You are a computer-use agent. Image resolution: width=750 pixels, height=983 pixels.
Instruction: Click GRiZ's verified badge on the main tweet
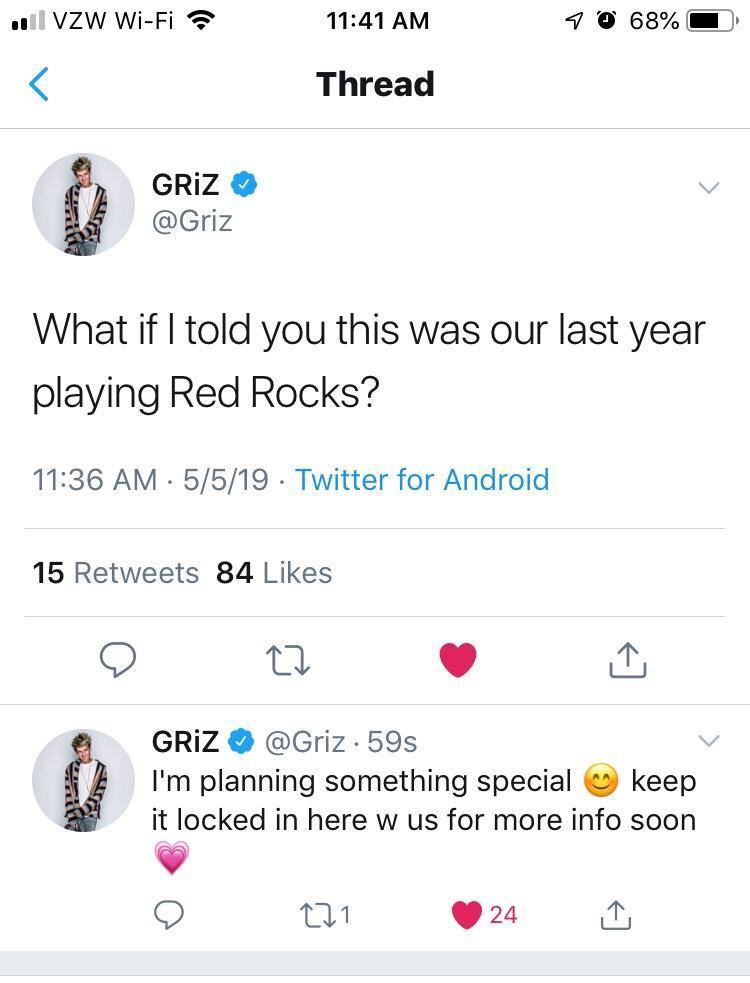[243, 184]
